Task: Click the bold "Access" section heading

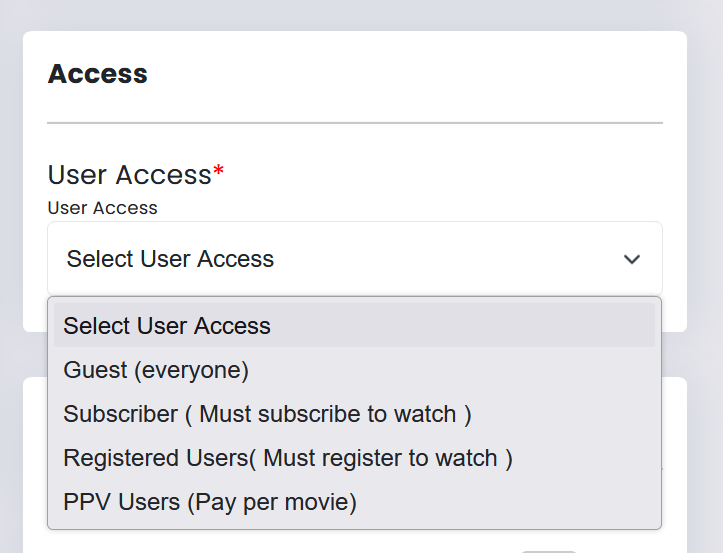Action: [98, 74]
